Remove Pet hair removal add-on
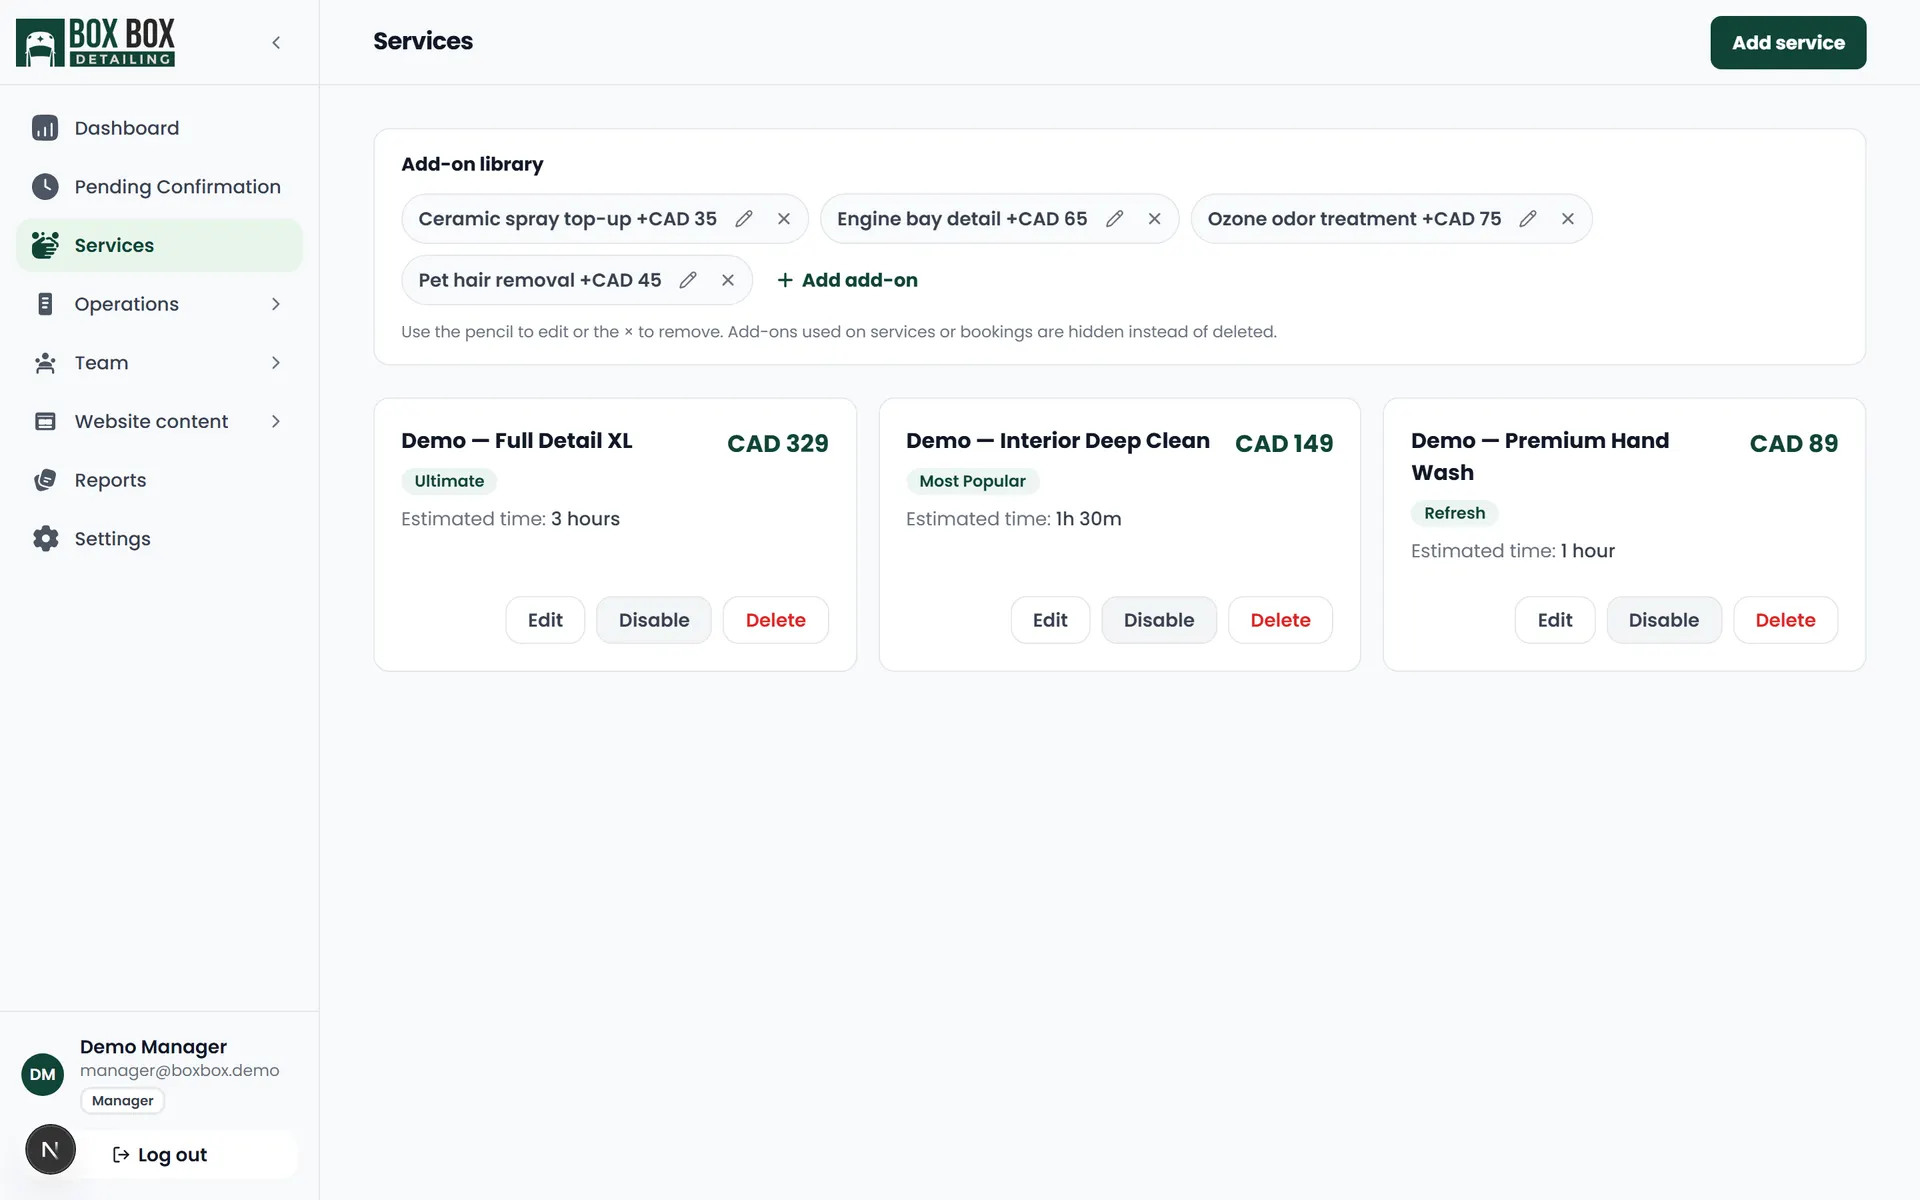 pyautogui.click(x=728, y=280)
